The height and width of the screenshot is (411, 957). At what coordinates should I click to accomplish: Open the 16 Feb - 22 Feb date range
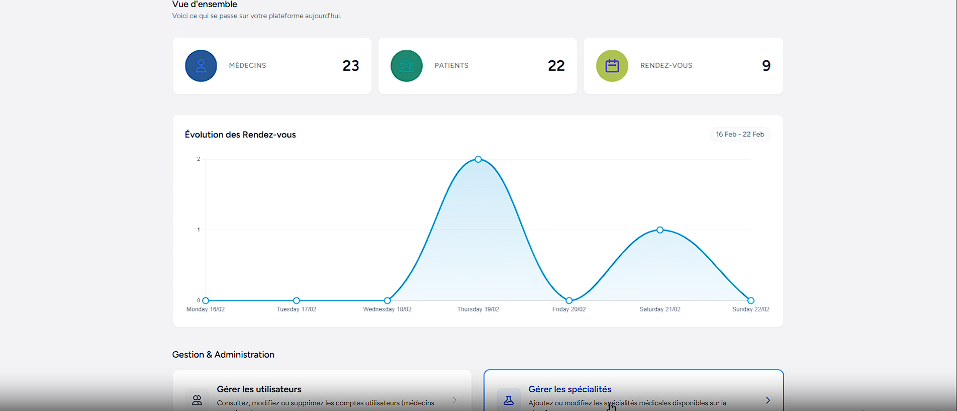coord(738,134)
